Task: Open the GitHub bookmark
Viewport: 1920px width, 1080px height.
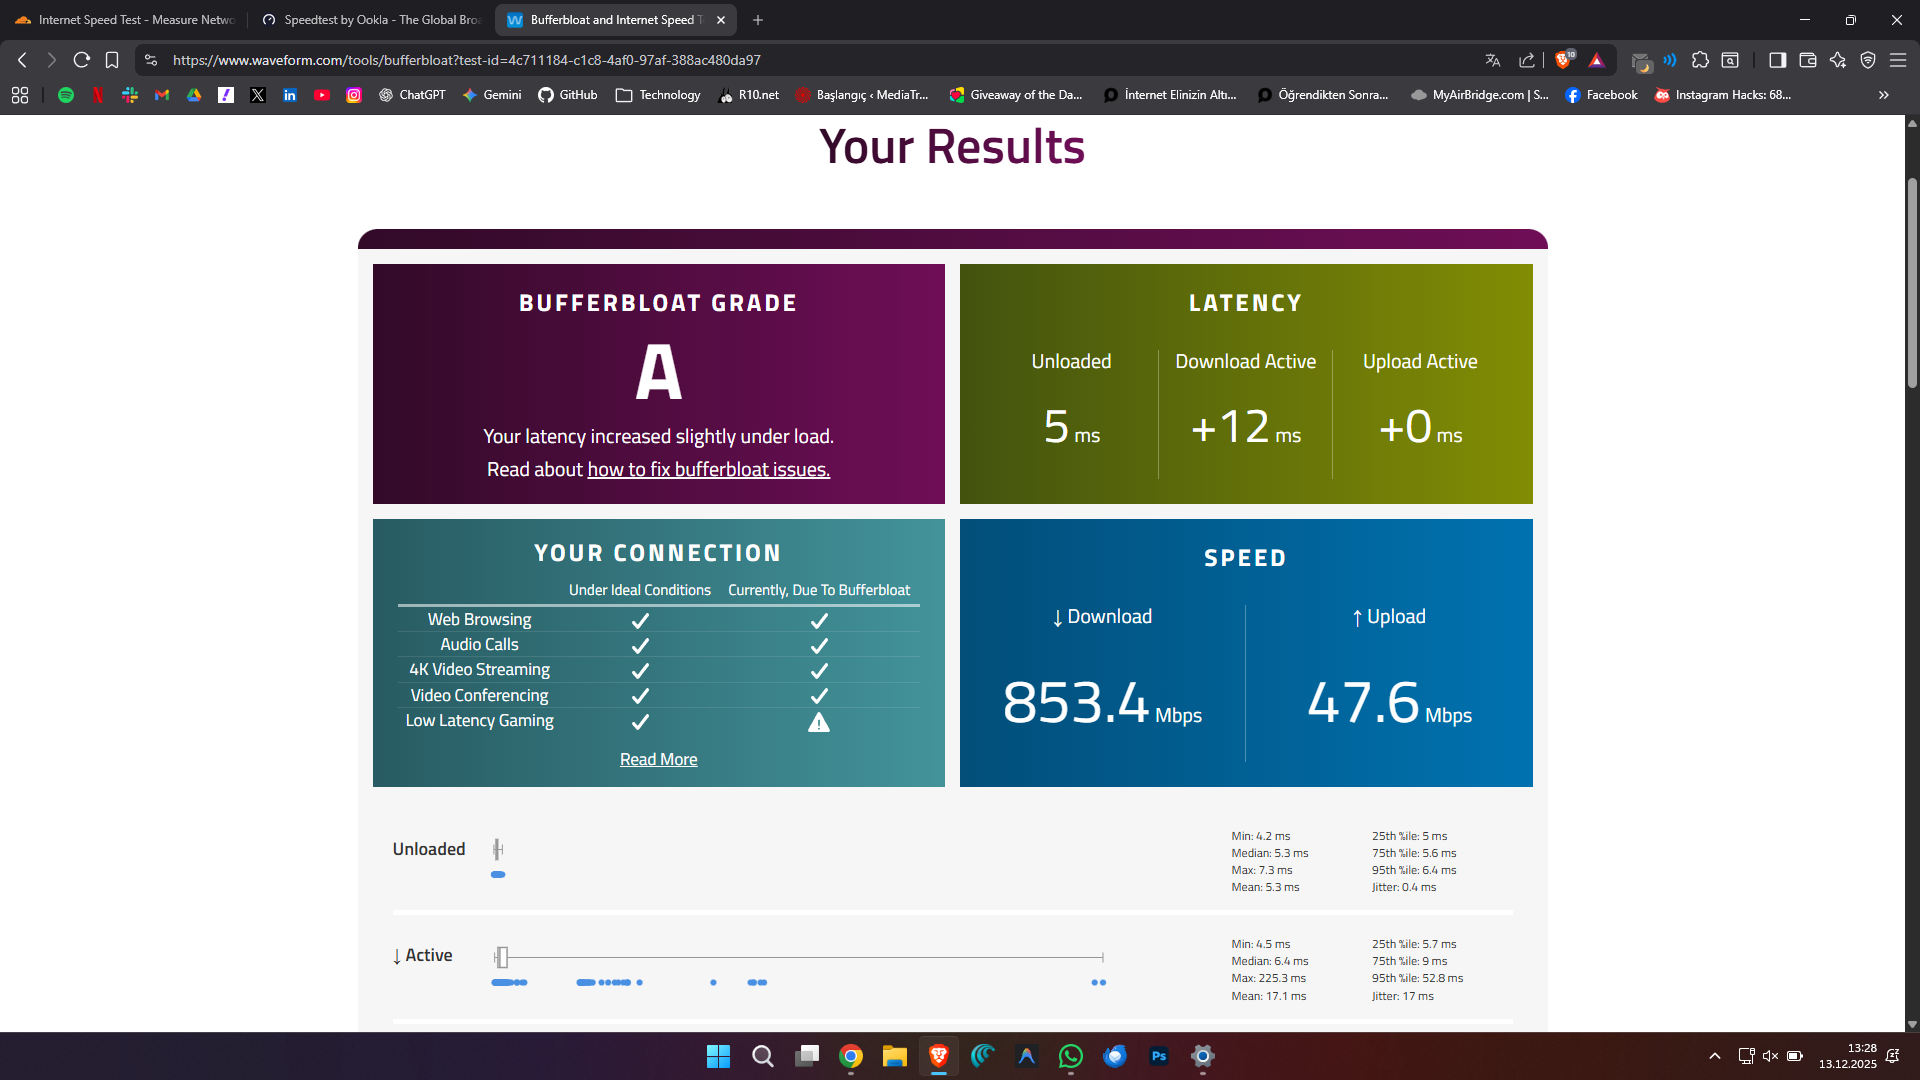Action: pos(568,95)
